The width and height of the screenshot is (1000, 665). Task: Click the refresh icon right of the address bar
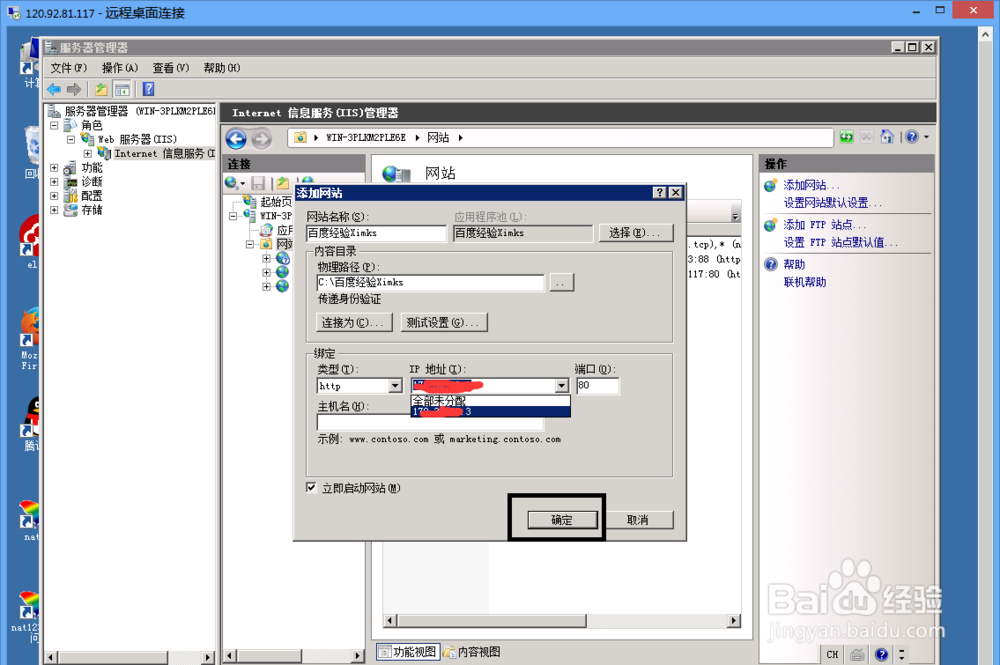point(849,137)
